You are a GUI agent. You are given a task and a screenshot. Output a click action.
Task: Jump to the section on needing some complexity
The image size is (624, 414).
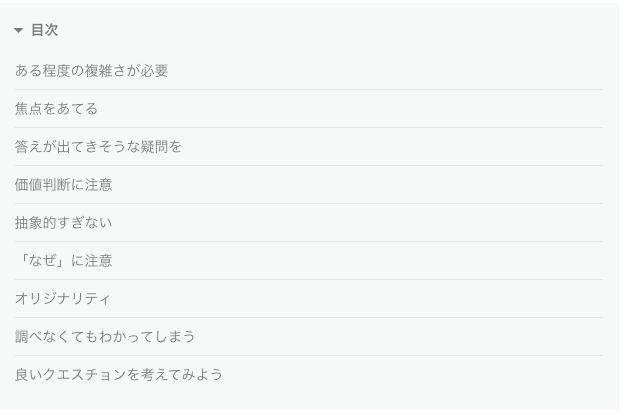click(92, 71)
